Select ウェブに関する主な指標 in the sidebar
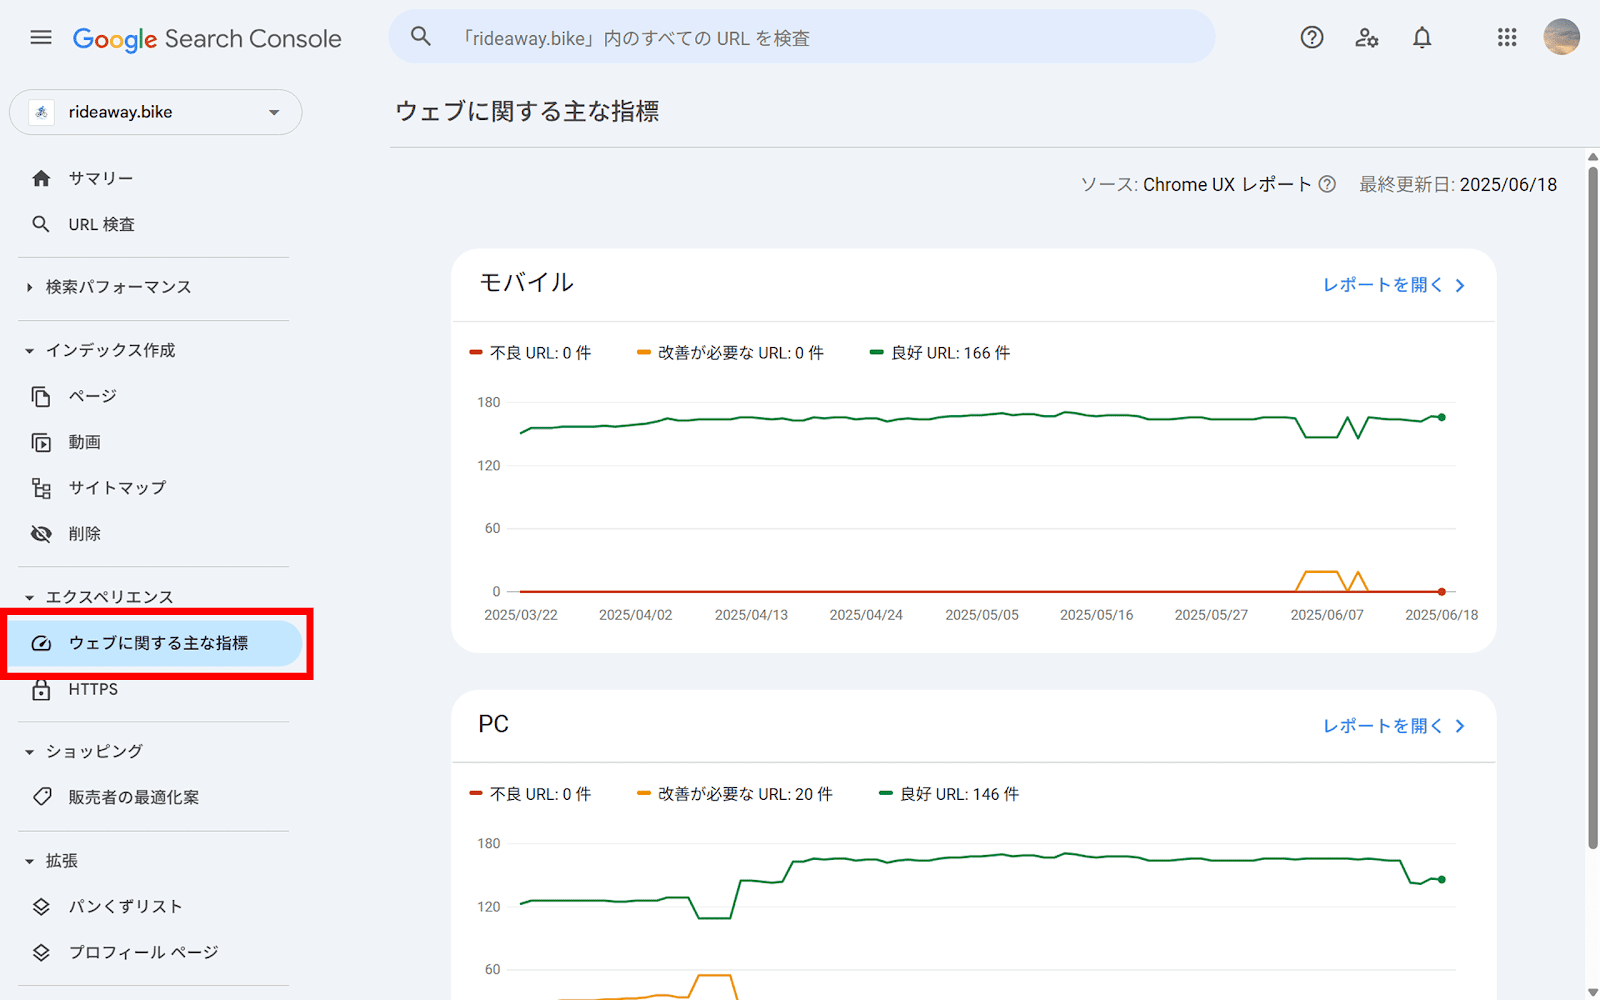The height and width of the screenshot is (1000, 1600). click(160, 643)
